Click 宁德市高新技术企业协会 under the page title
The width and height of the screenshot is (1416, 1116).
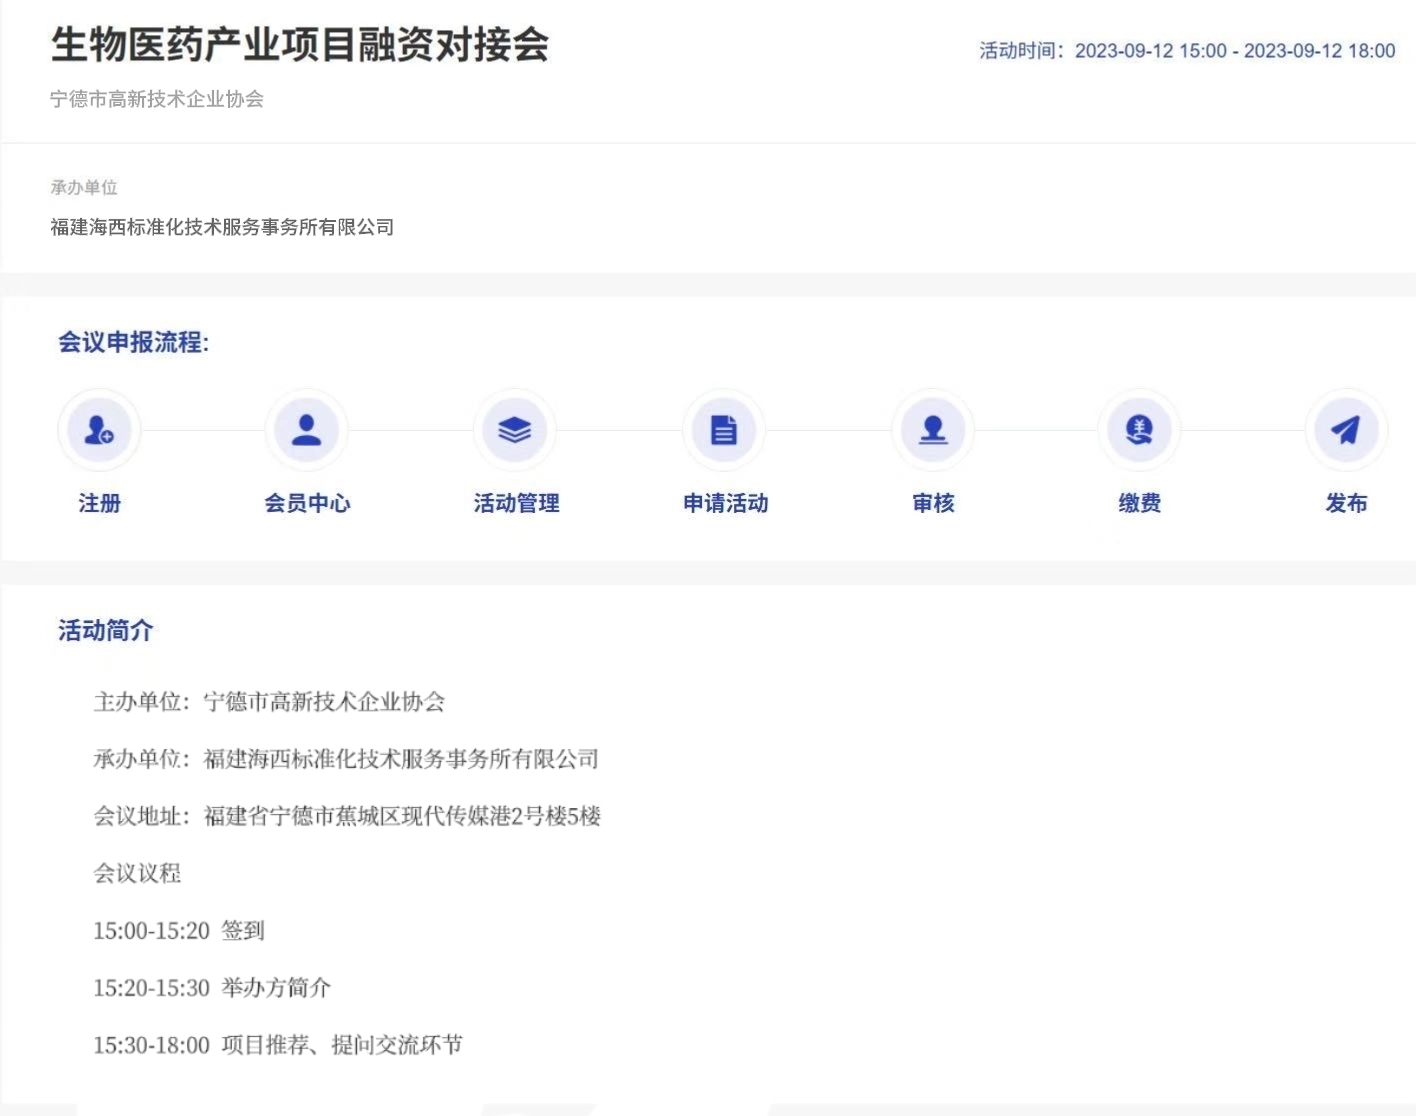click(x=157, y=99)
